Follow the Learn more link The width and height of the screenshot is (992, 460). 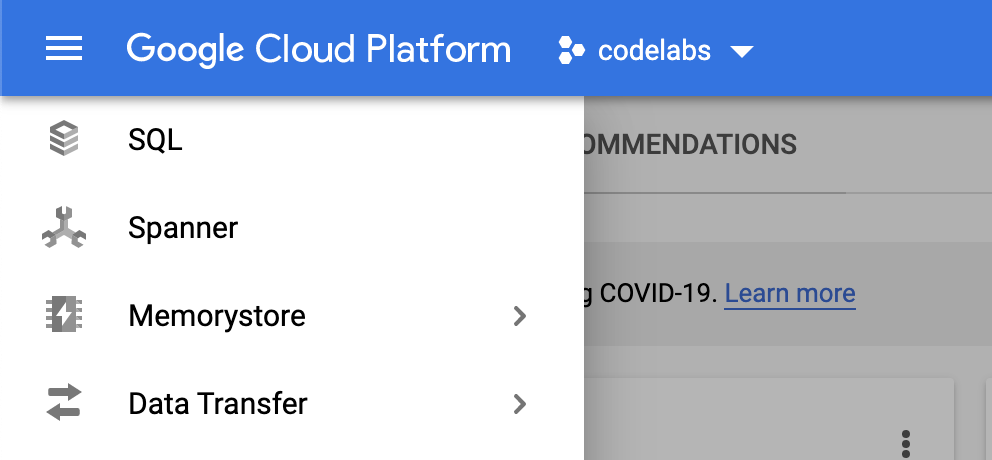[x=789, y=294]
